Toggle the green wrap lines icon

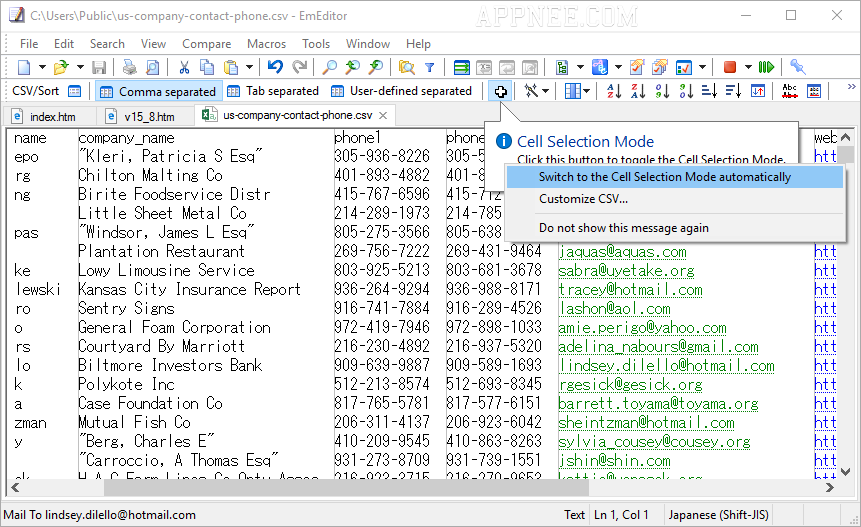(x=462, y=67)
